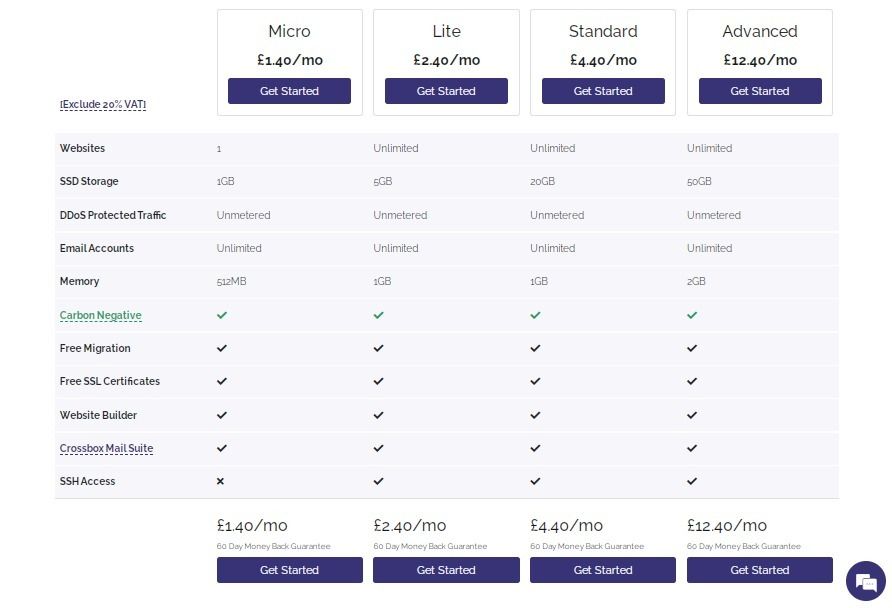Image resolution: width=892 pixels, height=608 pixels.
Task: Open the Carbon Negative link
Action: pyautogui.click(x=101, y=316)
